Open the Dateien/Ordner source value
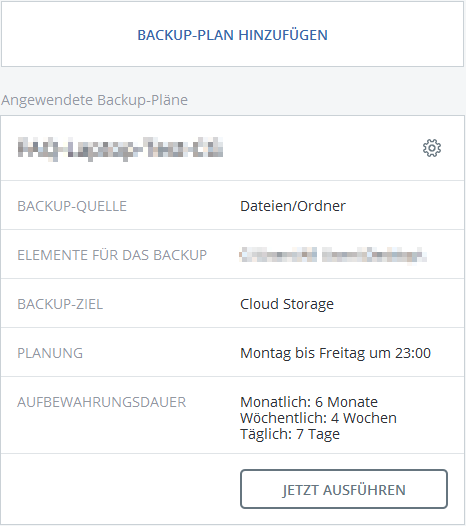 pos(293,206)
